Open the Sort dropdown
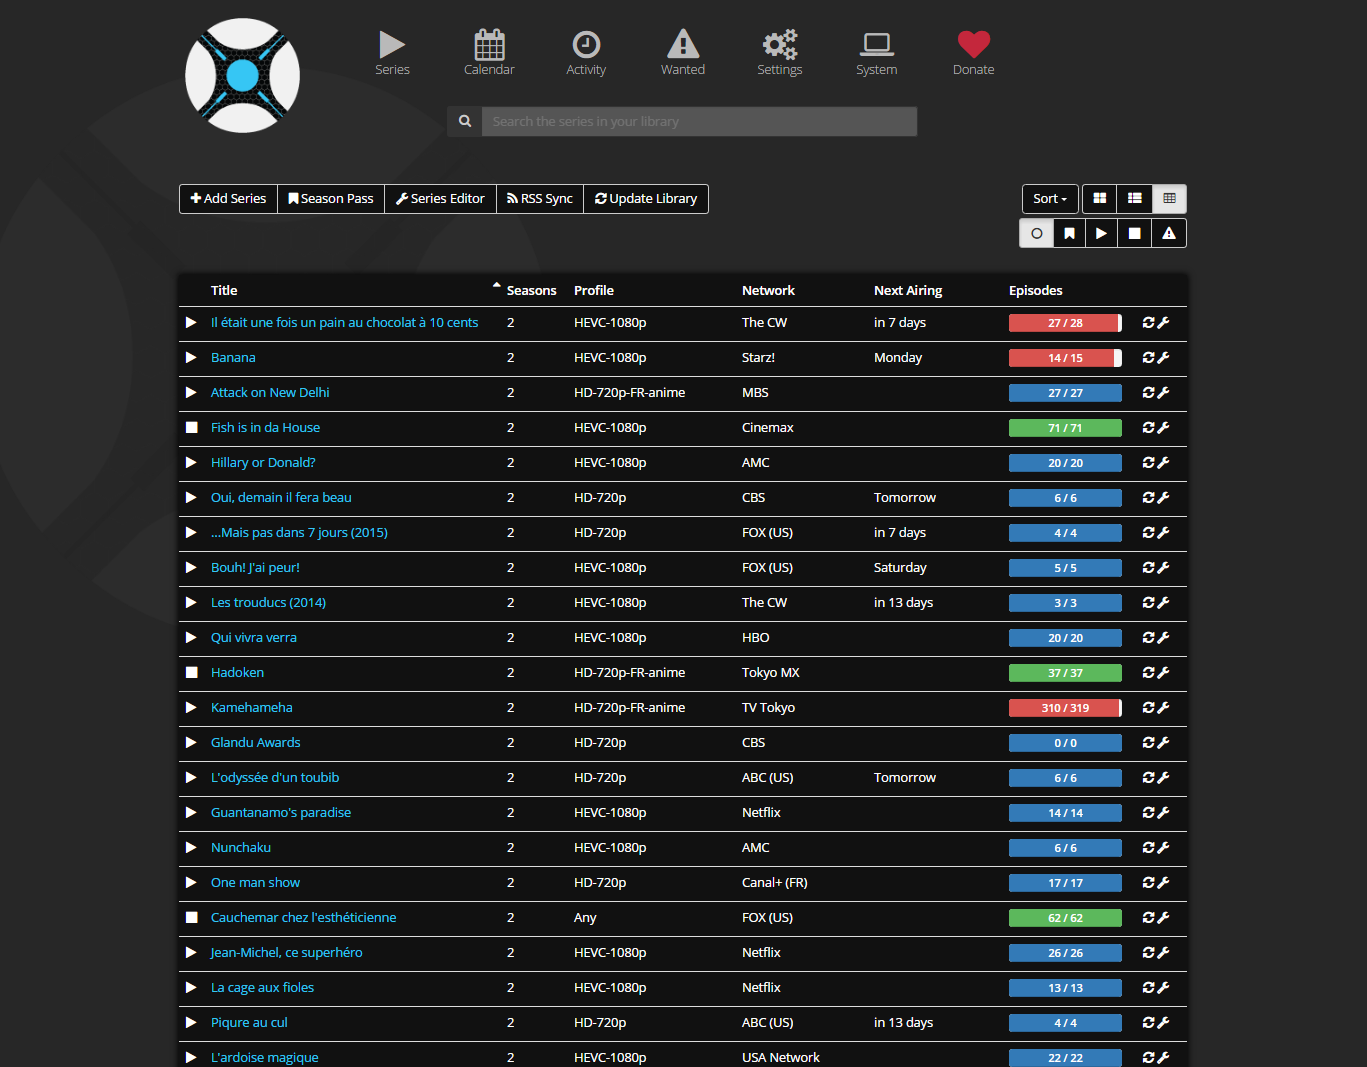The height and width of the screenshot is (1067, 1367). (x=1050, y=199)
